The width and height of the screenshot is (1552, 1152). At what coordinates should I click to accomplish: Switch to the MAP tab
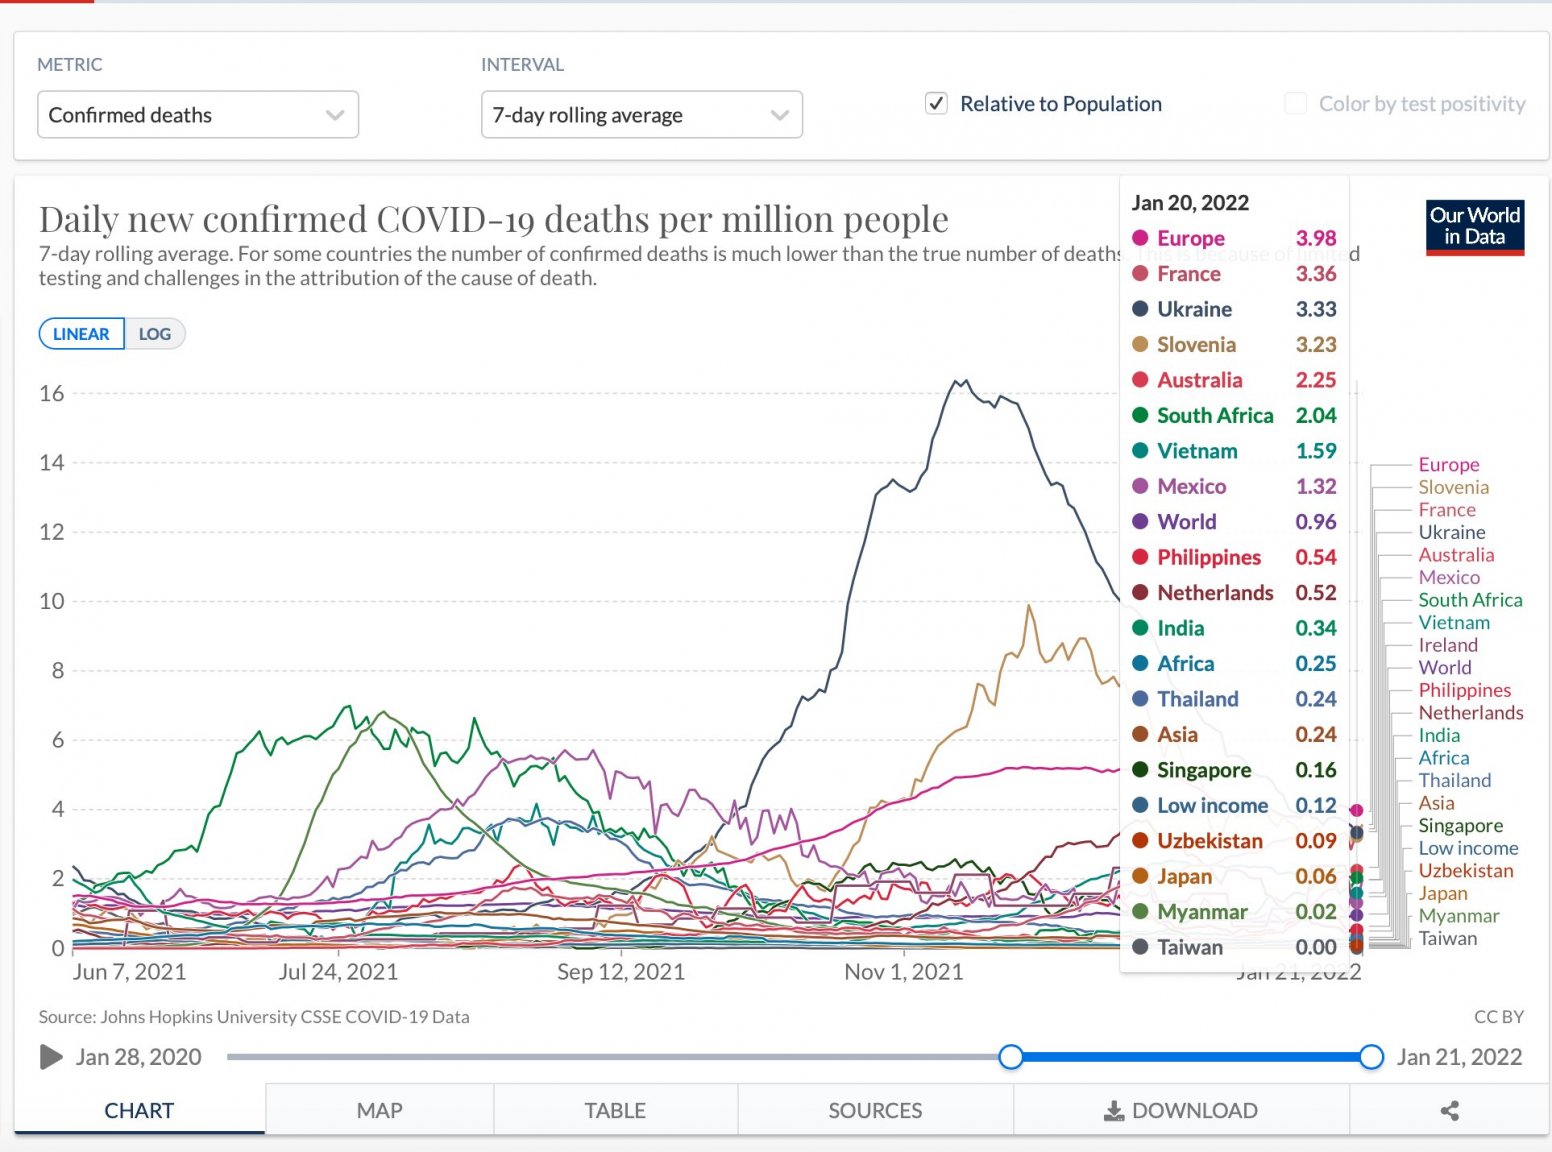tap(378, 1109)
